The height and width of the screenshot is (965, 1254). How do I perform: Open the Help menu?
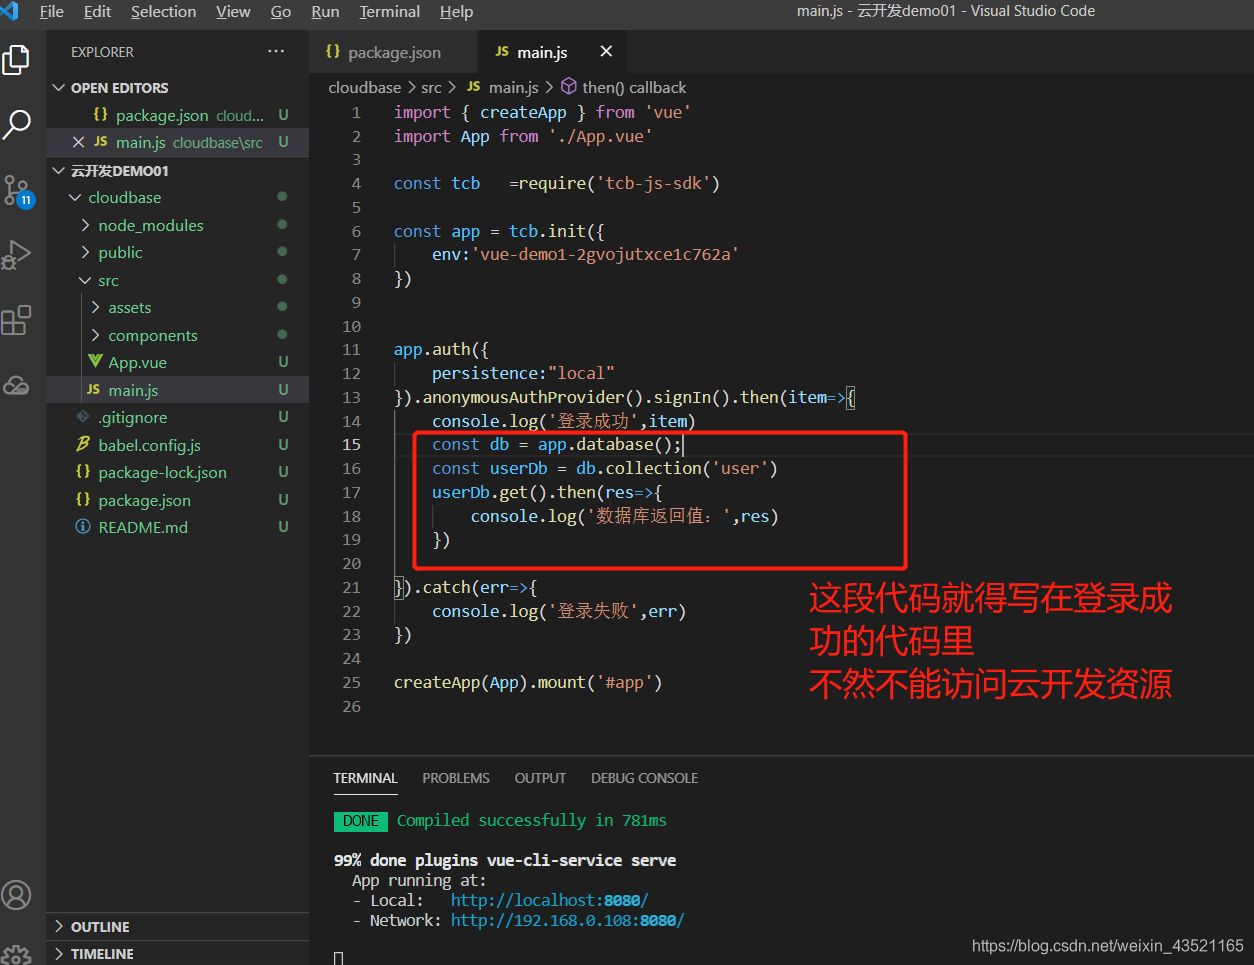point(456,11)
